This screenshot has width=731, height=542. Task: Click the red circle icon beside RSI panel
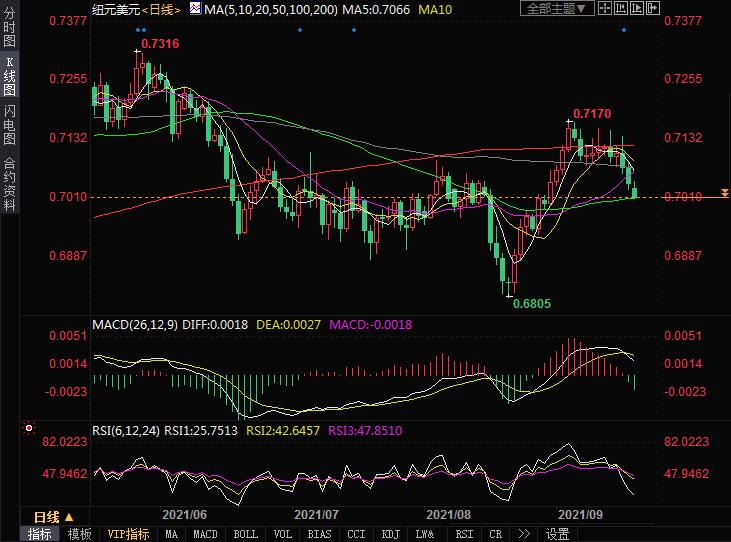[29, 430]
